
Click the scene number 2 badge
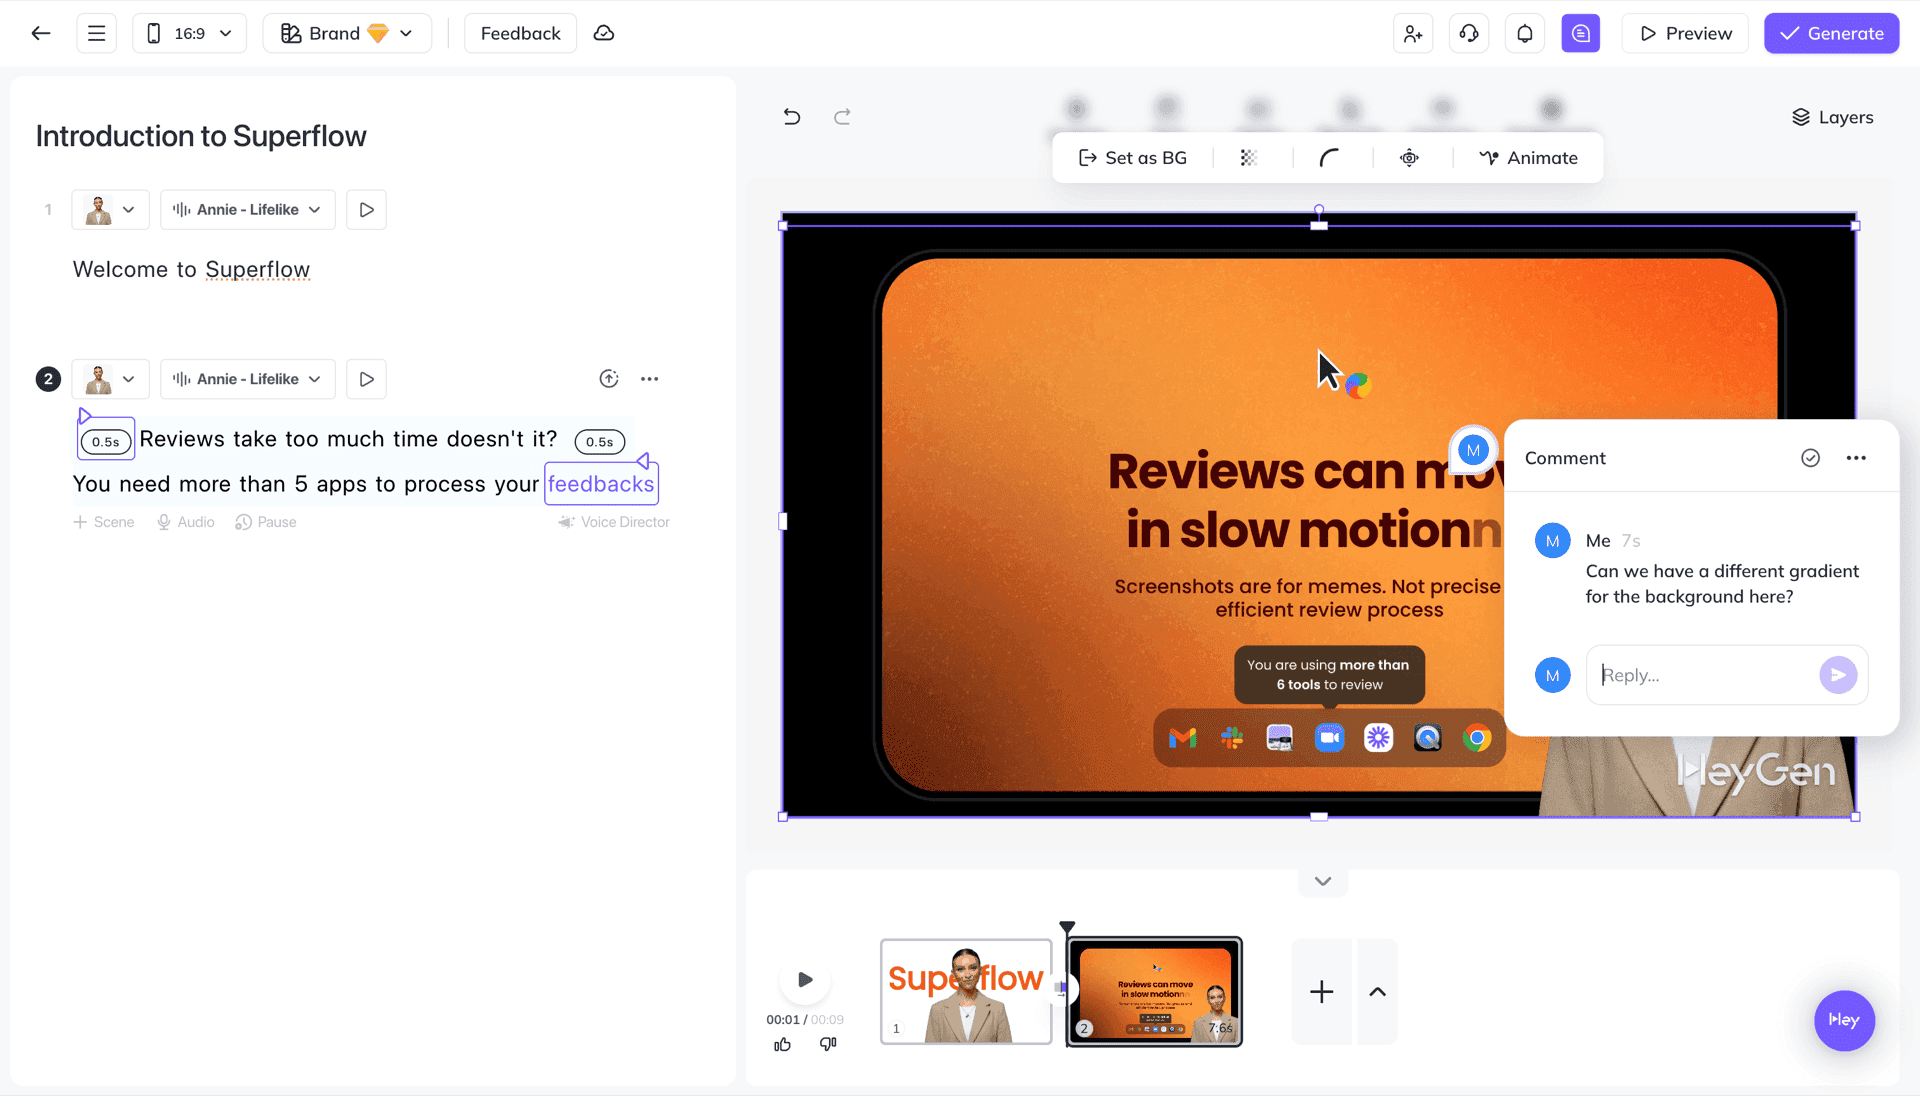pyautogui.click(x=48, y=379)
